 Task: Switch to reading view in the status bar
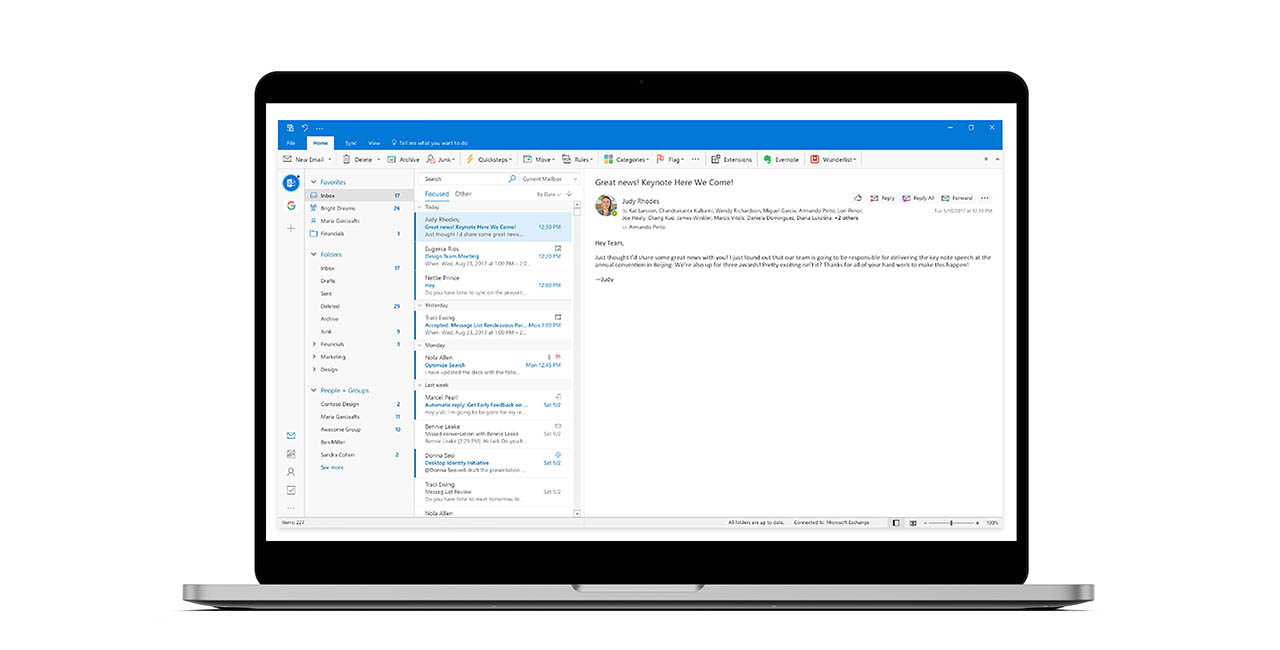point(912,523)
